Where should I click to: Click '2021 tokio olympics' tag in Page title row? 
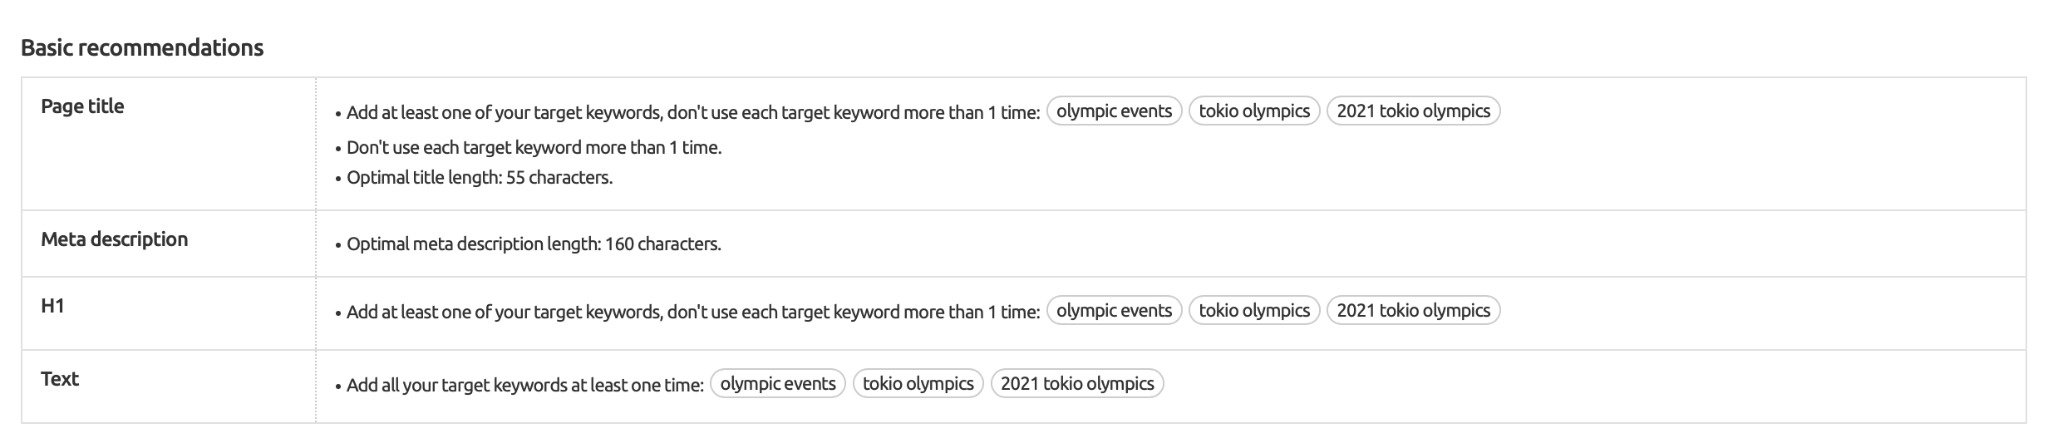point(1413,111)
